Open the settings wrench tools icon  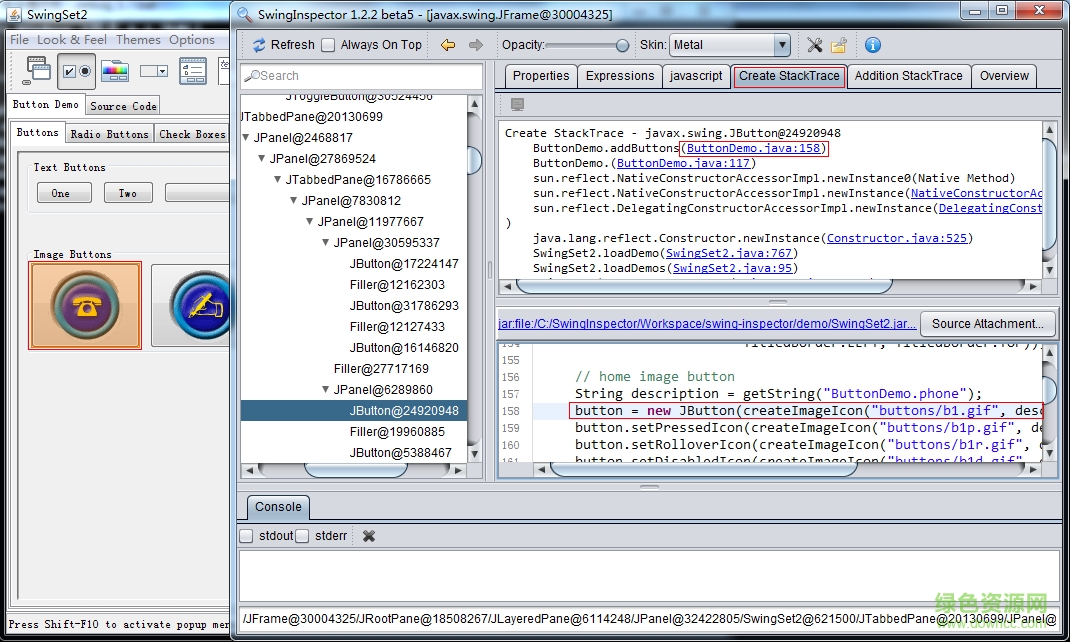pyautogui.click(x=814, y=45)
